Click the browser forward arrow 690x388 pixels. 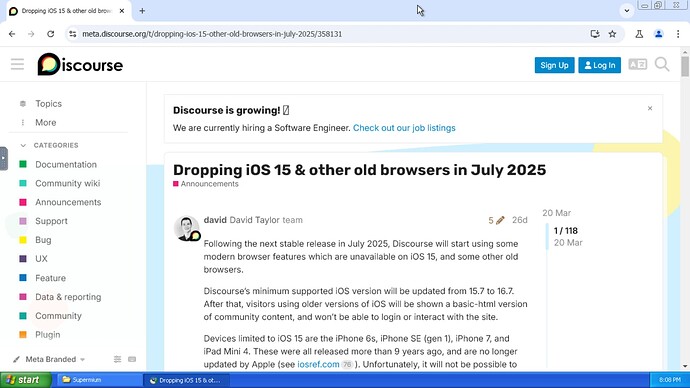[x=31, y=34]
